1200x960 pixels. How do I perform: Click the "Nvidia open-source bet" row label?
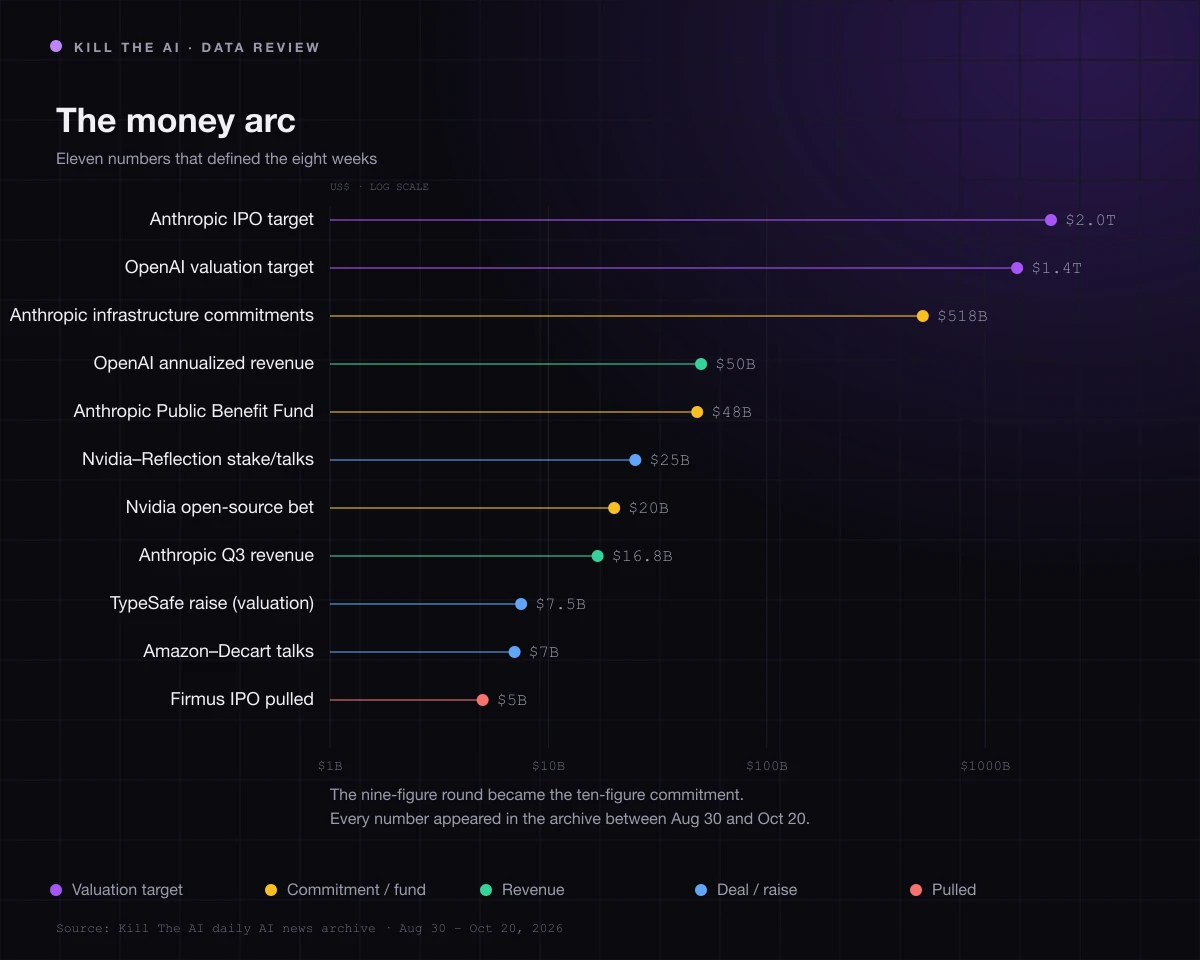pyautogui.click(x=220, y=507)
